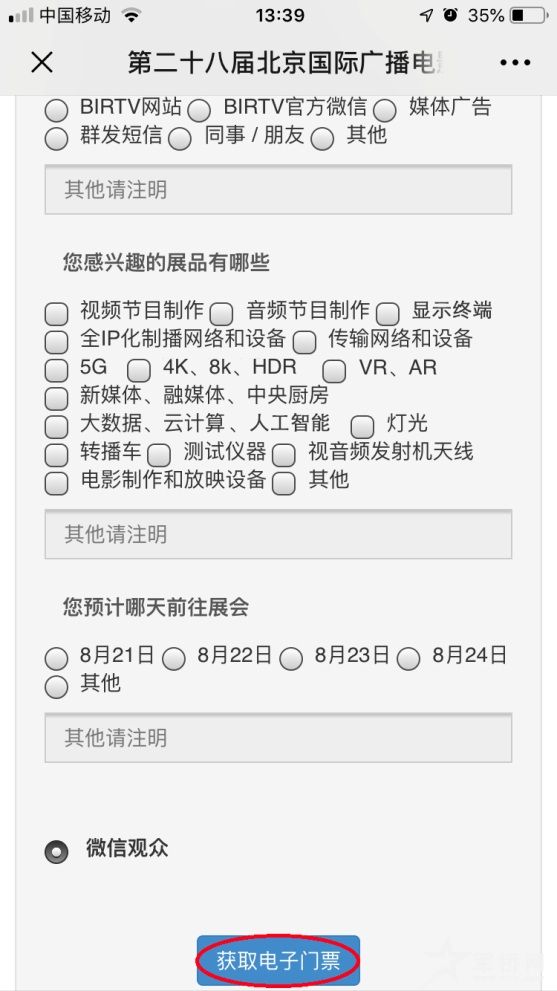Tap the alarm clock status icon
Image resolution: width=557 pixels, height=991 pixels.
(450, 15)
